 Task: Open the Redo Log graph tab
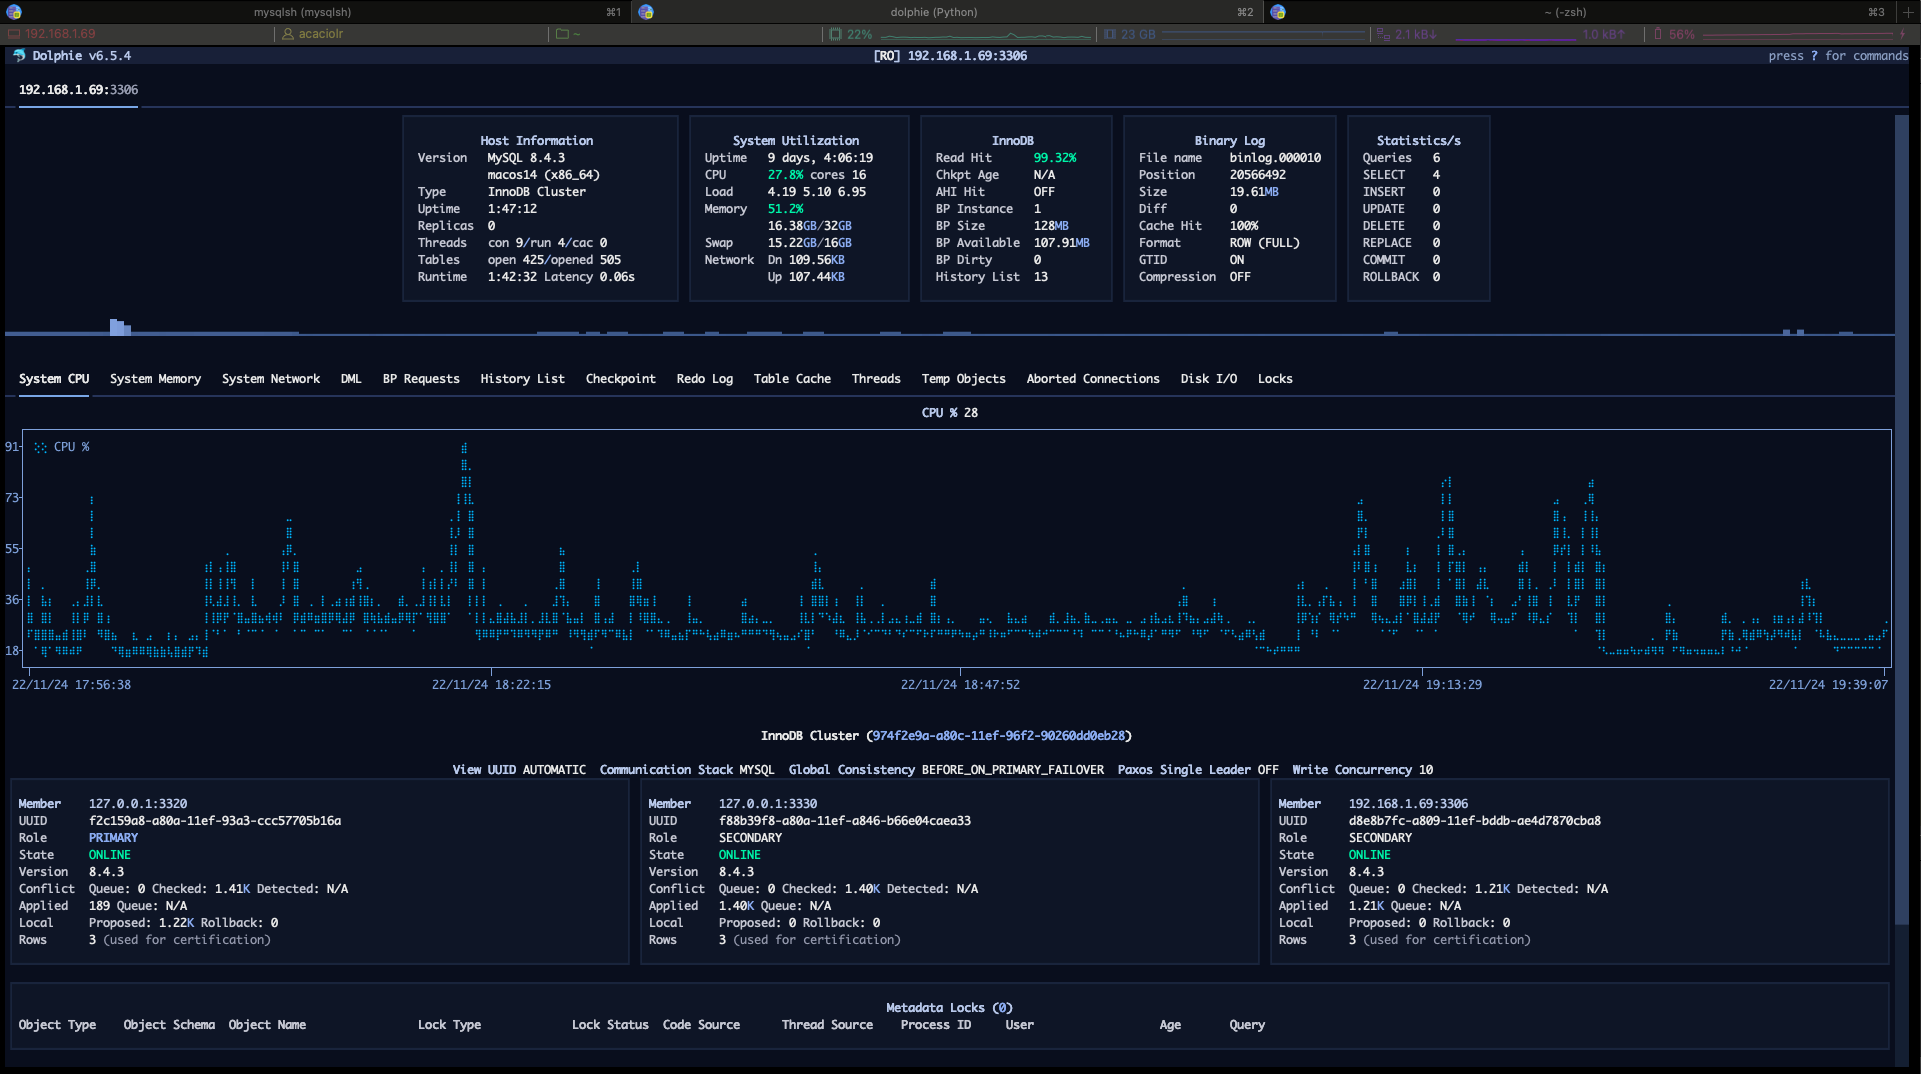tap(704, 379)
